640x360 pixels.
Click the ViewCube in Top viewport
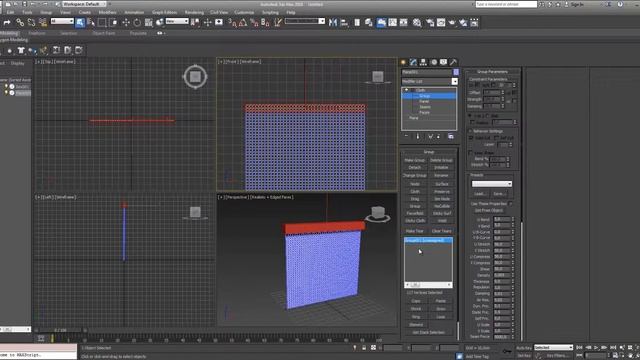195,76
